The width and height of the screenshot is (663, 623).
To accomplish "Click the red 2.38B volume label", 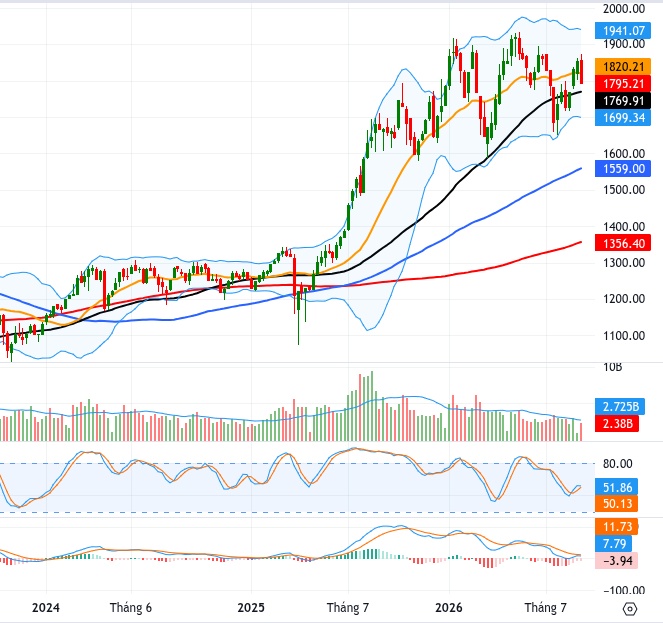I will (x=617, y=423).
